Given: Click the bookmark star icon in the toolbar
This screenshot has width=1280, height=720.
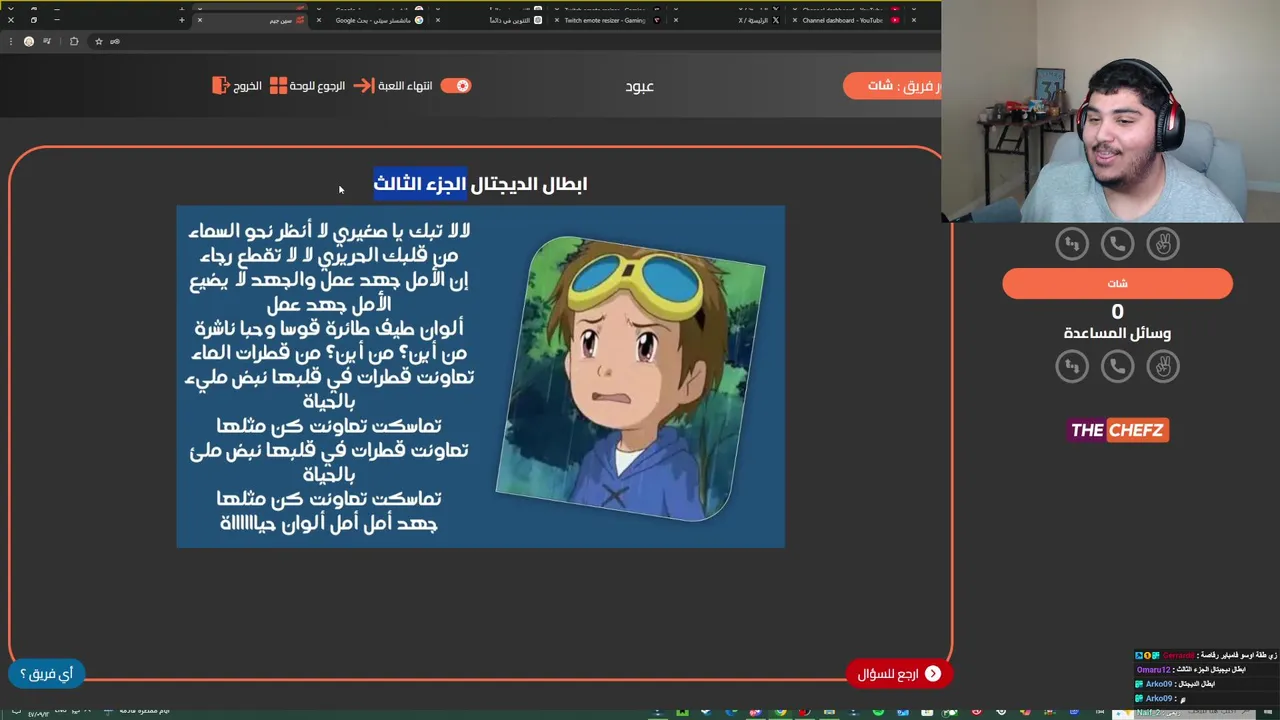Looking at the screenshot, I should (x=98, y=41).
